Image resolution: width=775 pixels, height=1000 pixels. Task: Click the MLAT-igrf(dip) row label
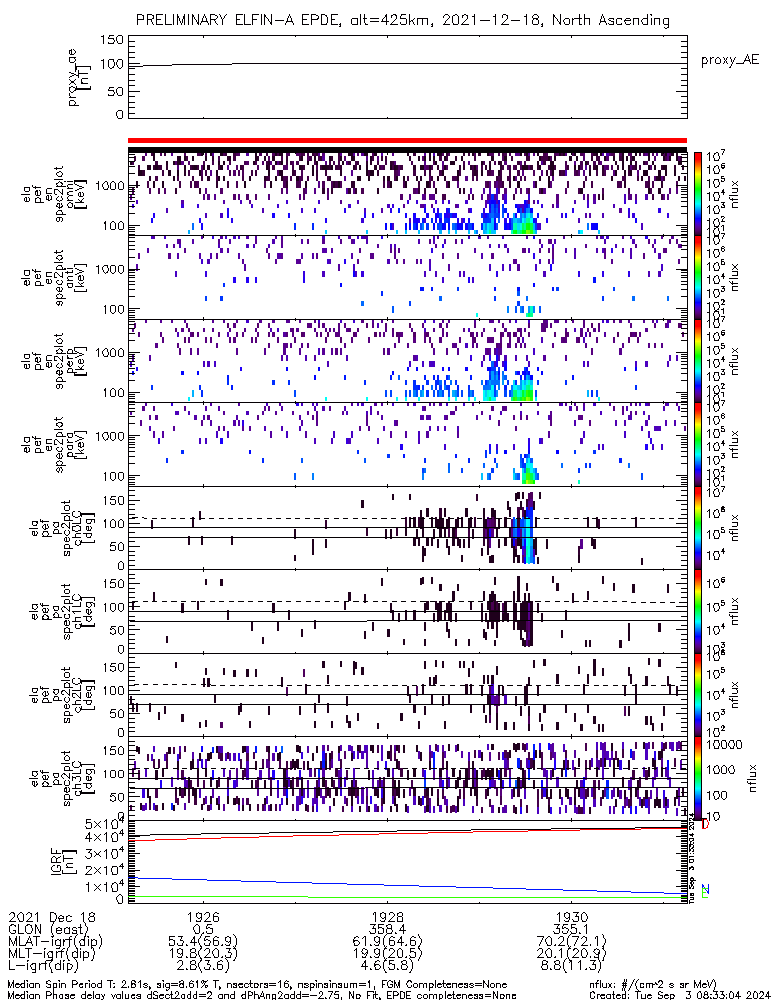55,941
